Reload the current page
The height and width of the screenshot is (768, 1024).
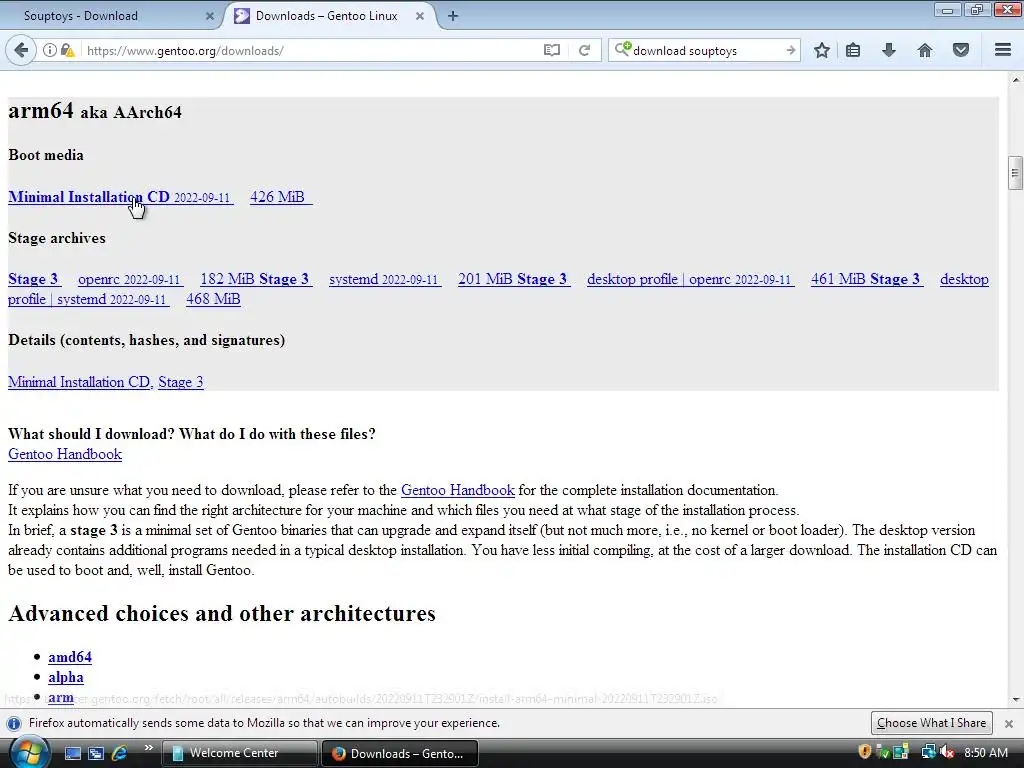click(x=584, y=50)
